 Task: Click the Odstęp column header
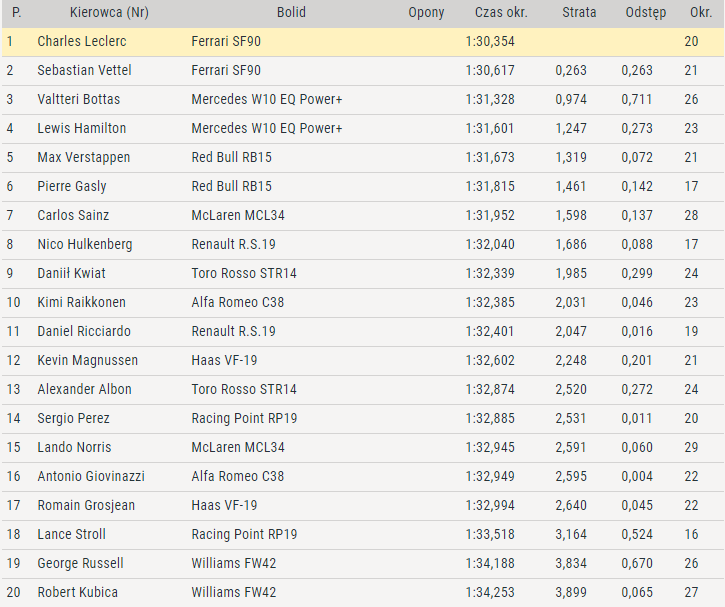coord(645,12)
